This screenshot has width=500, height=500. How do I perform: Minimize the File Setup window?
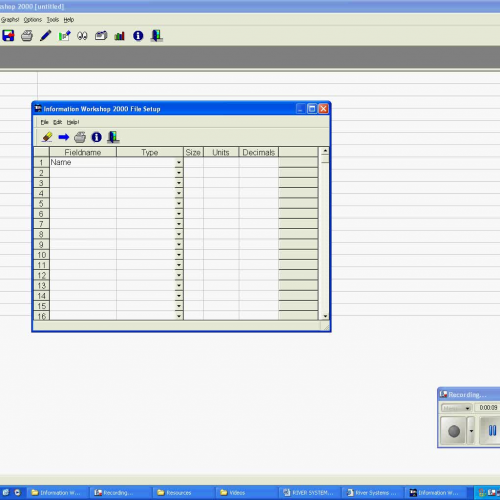click(x=301, y=109)
